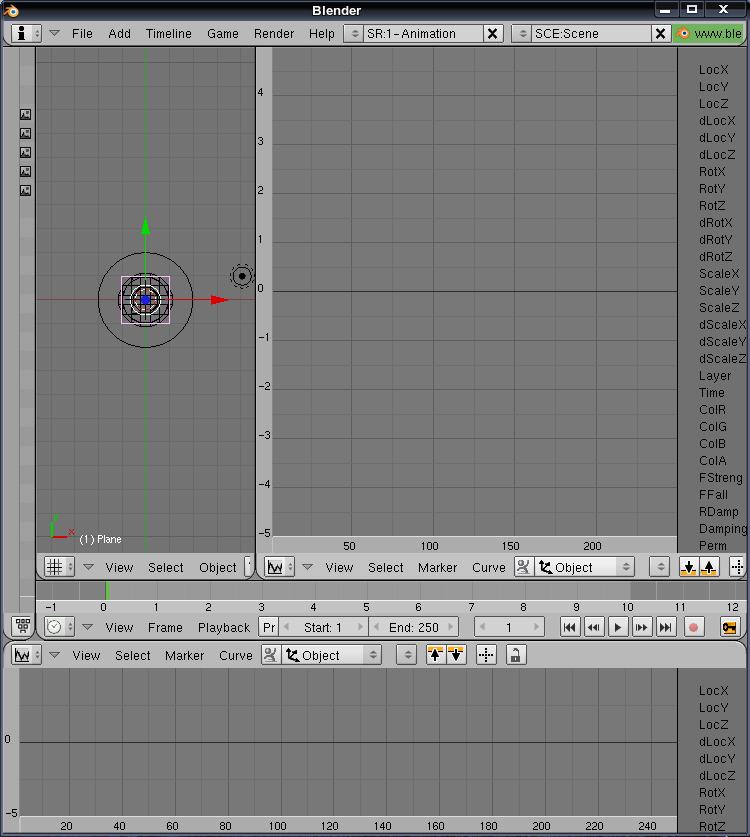Screen dimensions: 750x837
Task: Play the timeline animation
Action: [618, 627]
